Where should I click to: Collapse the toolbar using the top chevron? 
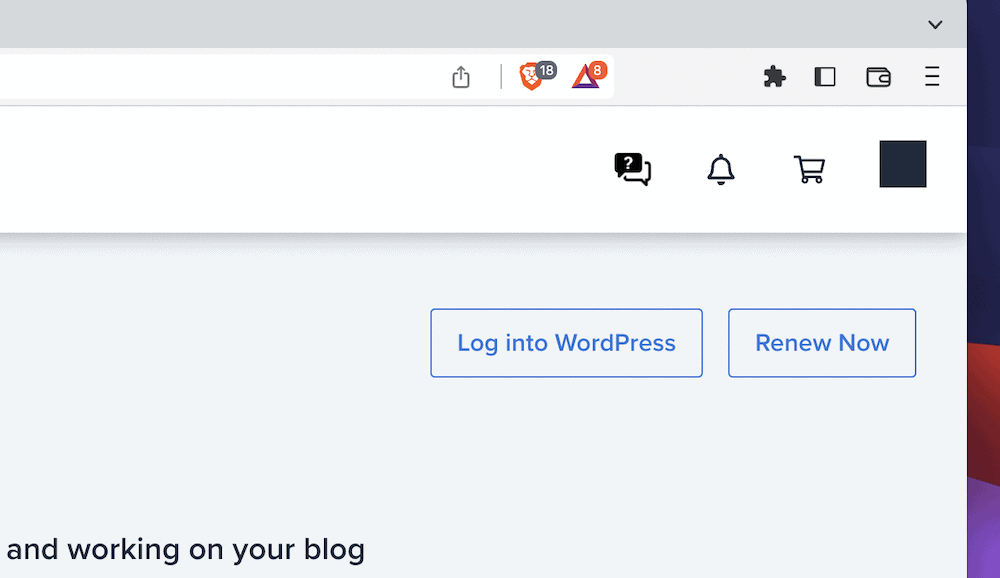(x=936, y=24)
